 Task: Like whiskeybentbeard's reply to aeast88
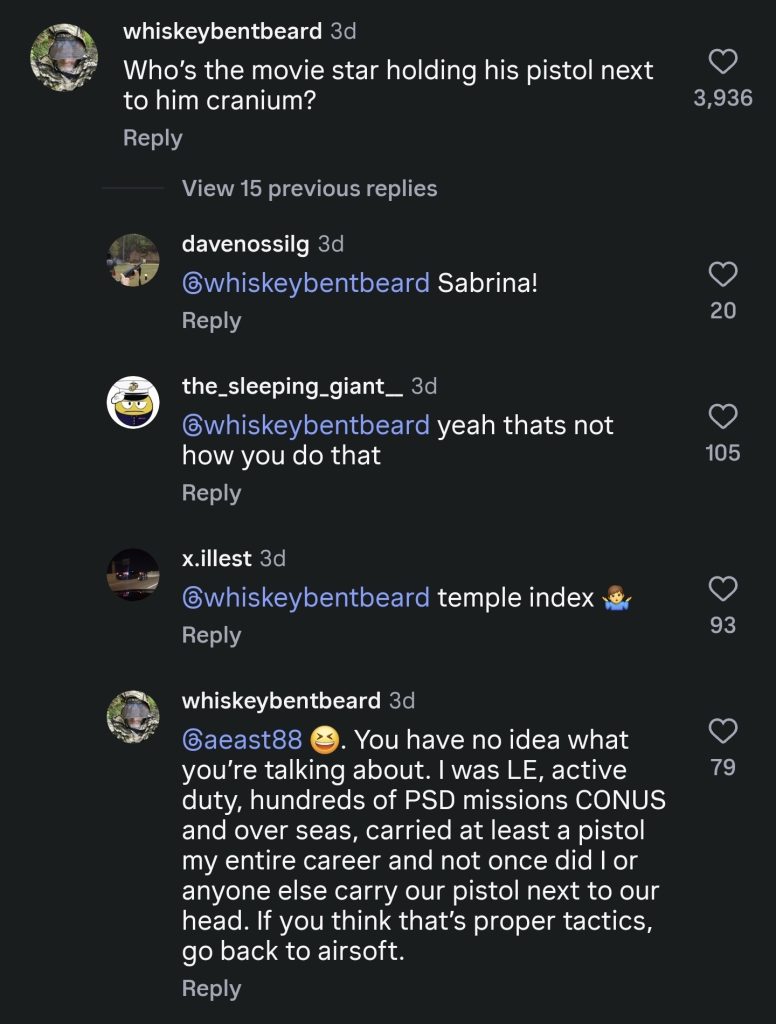click(722, 730)
